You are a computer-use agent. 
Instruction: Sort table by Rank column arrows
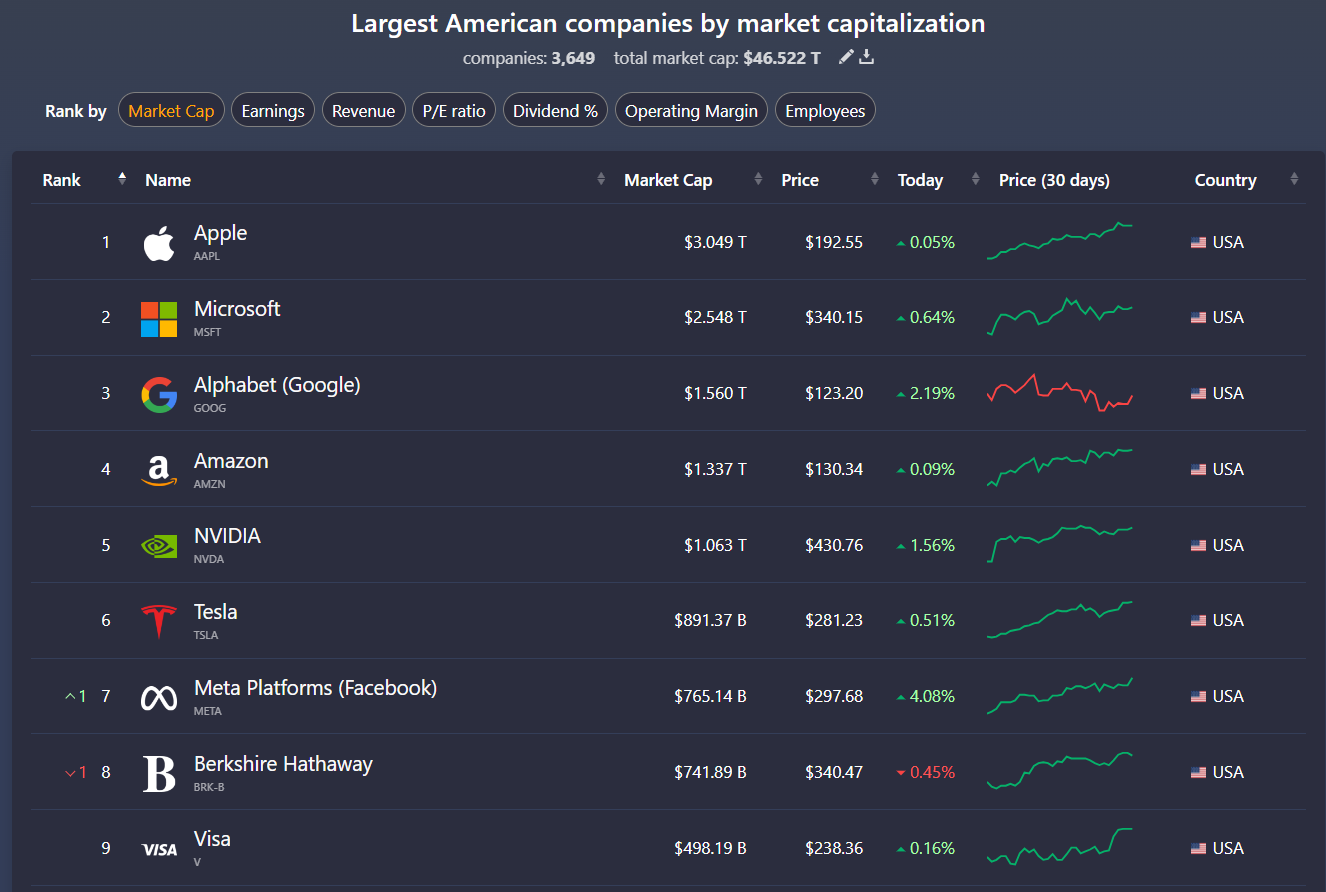[x=122, y=179]
